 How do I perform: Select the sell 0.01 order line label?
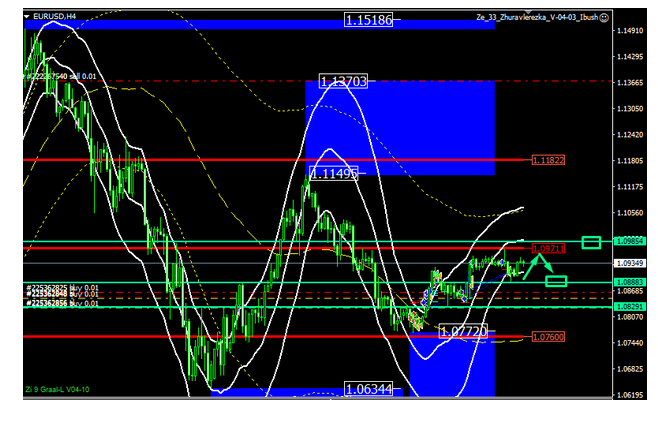click(61, 76)
